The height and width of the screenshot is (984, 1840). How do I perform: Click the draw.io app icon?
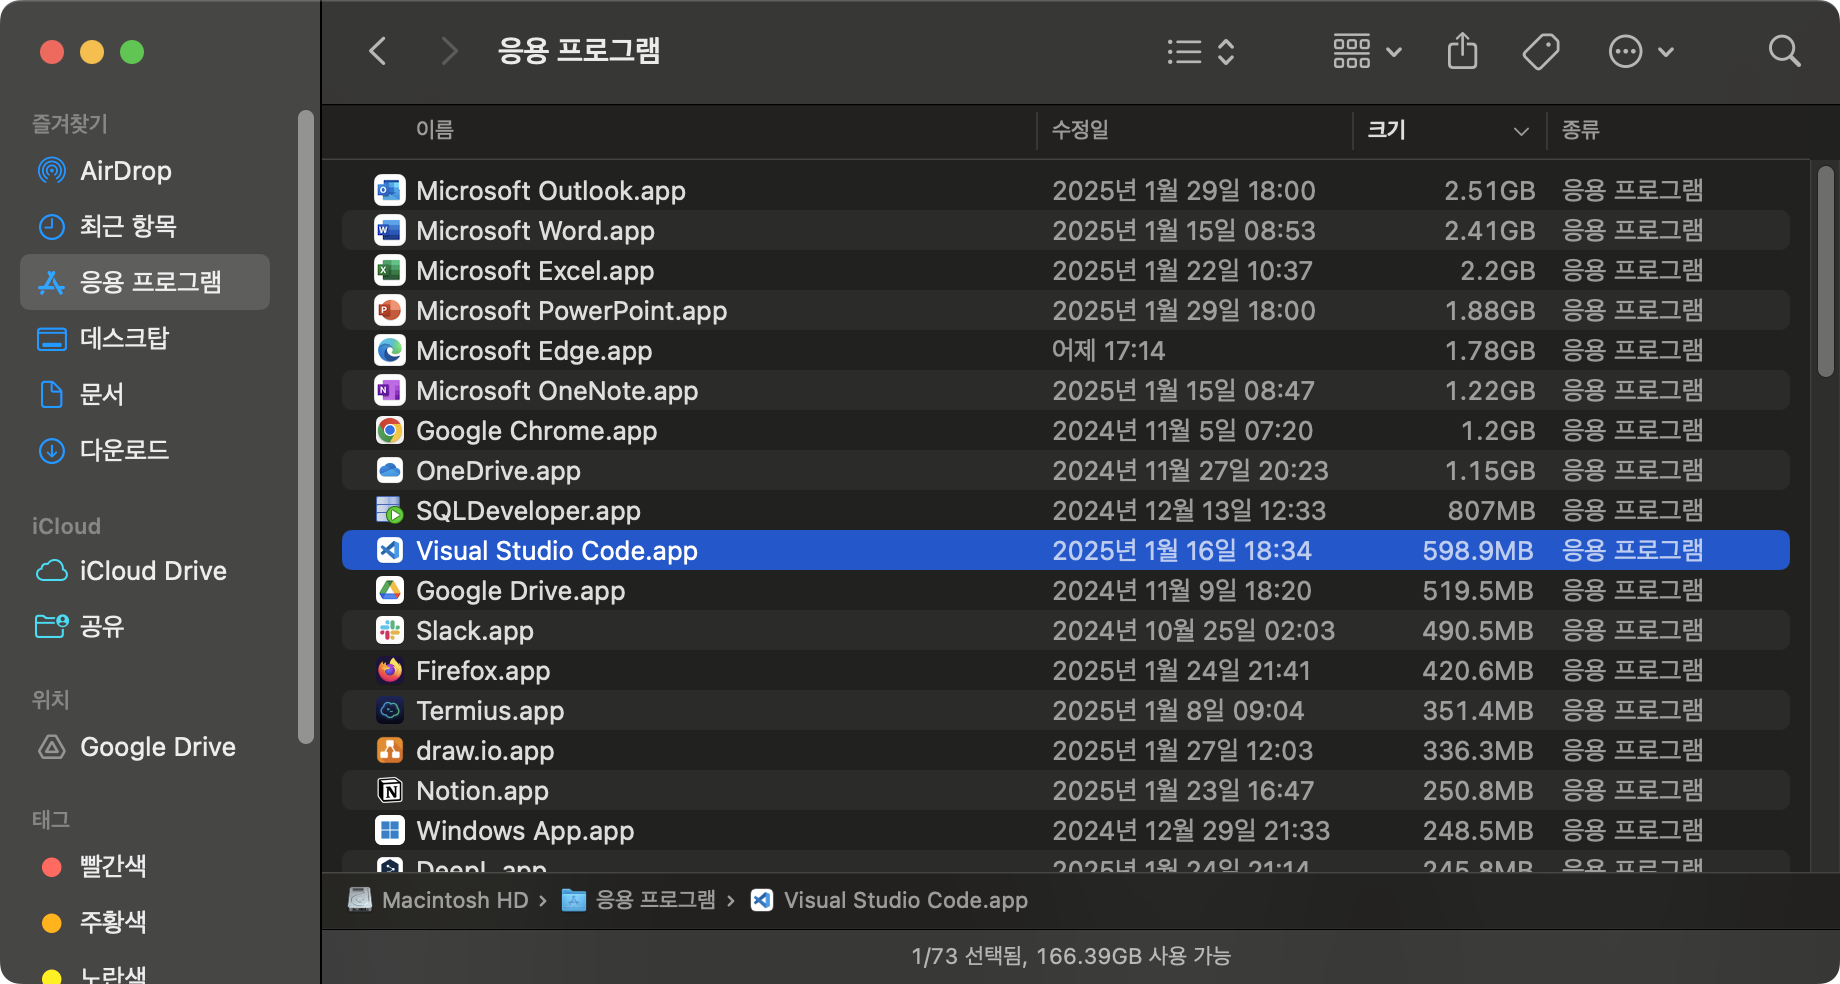(390, 750)
